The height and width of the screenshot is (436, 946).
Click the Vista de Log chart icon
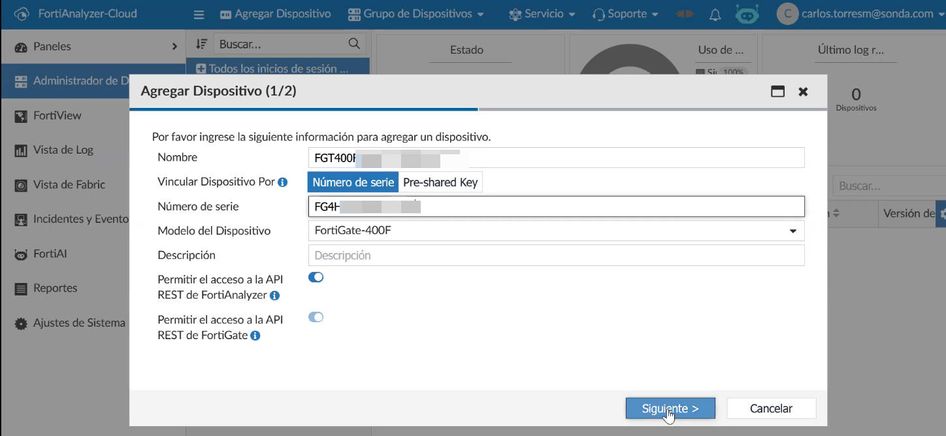point(21,150)
